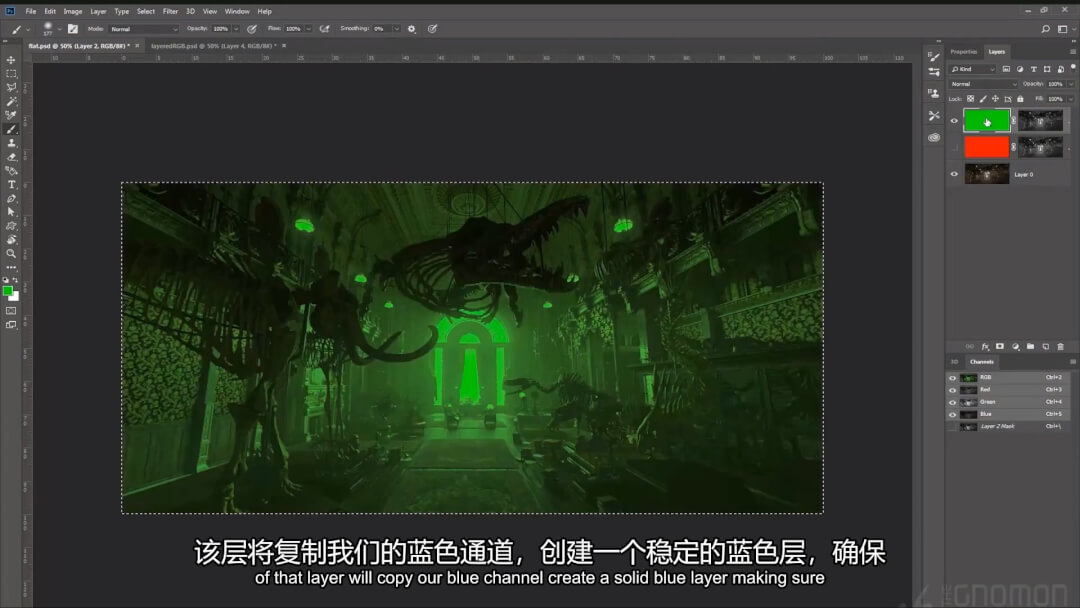The image size is (1080, 608).
Task: Delete layer with trash icon
Action: pos(1061,346)
